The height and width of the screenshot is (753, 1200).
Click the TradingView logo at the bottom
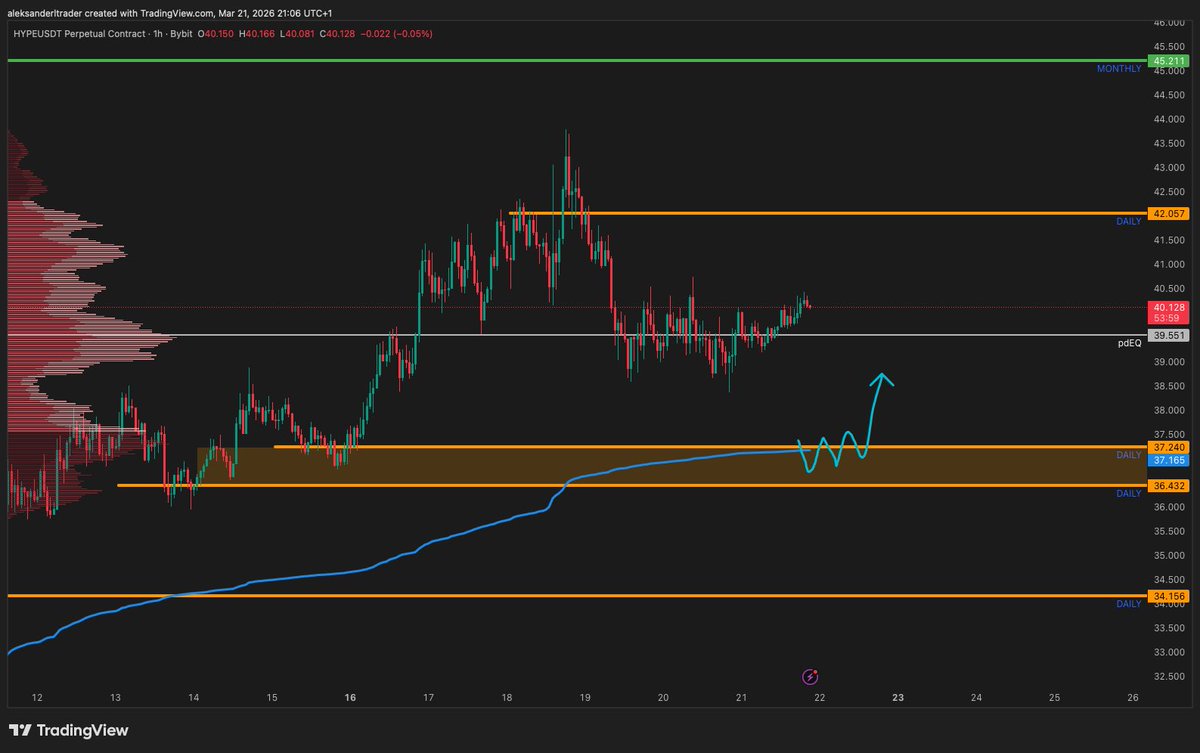[x=68, y=730]
